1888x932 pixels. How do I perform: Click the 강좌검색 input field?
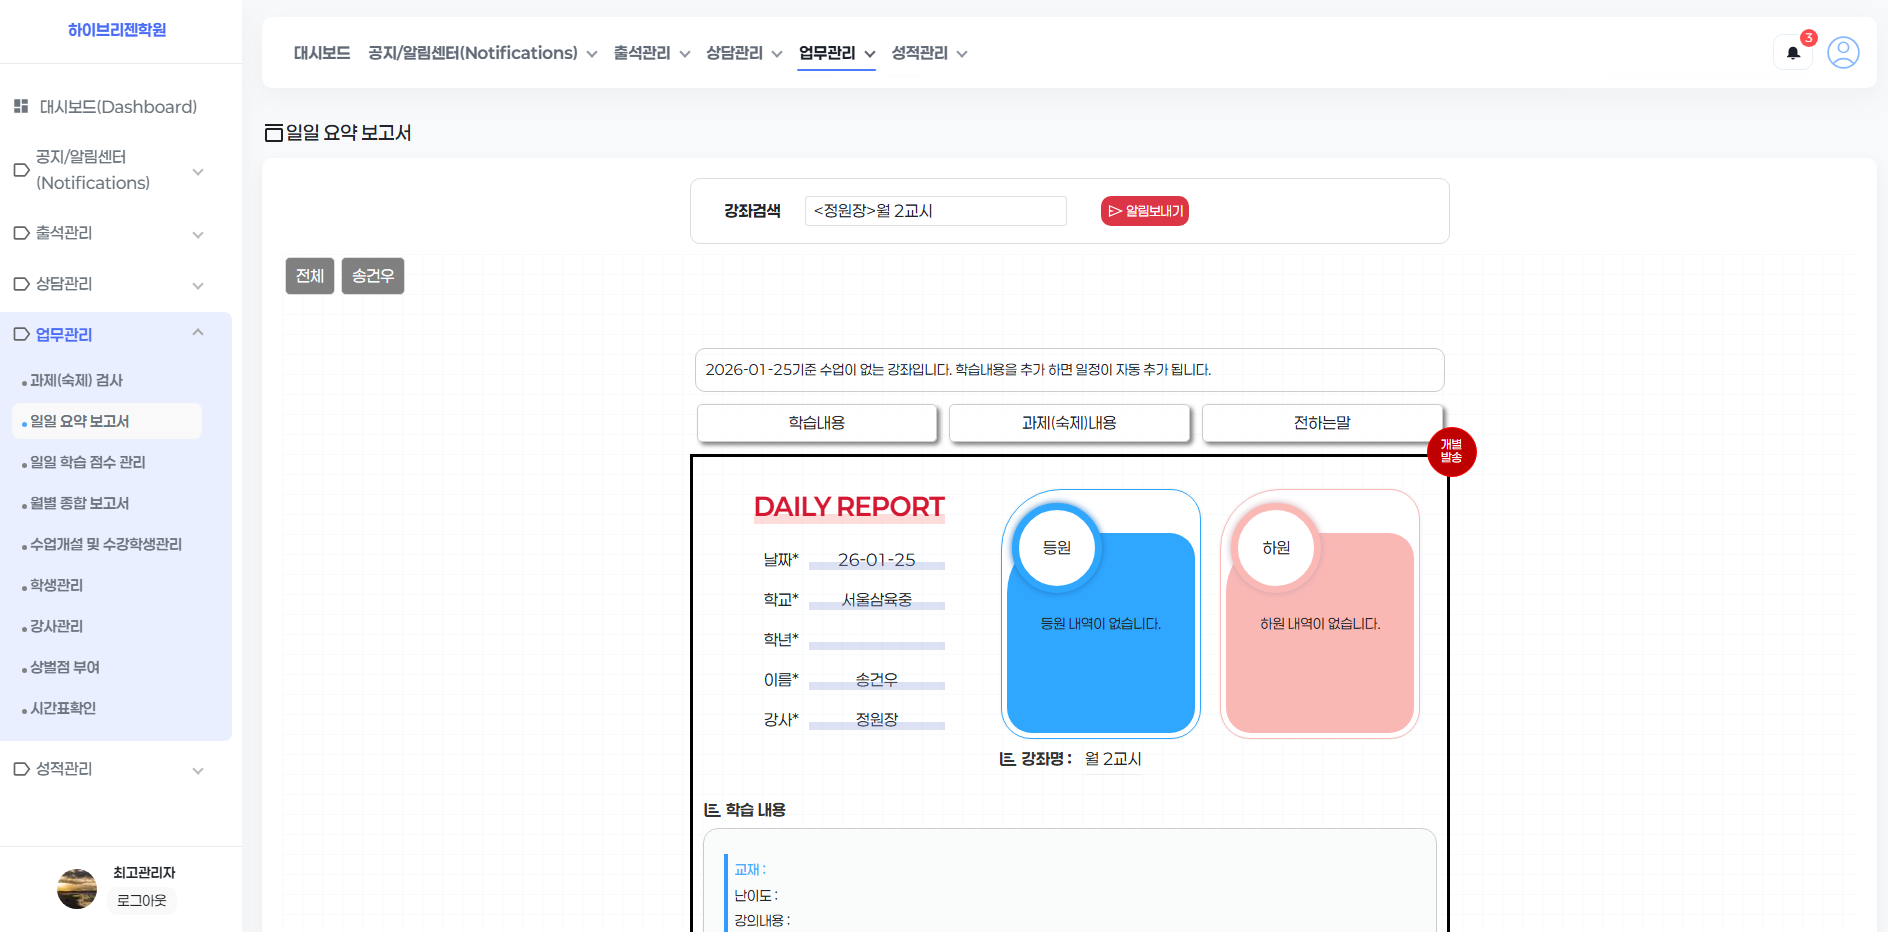pyautogui.click(x=935, y=211)
